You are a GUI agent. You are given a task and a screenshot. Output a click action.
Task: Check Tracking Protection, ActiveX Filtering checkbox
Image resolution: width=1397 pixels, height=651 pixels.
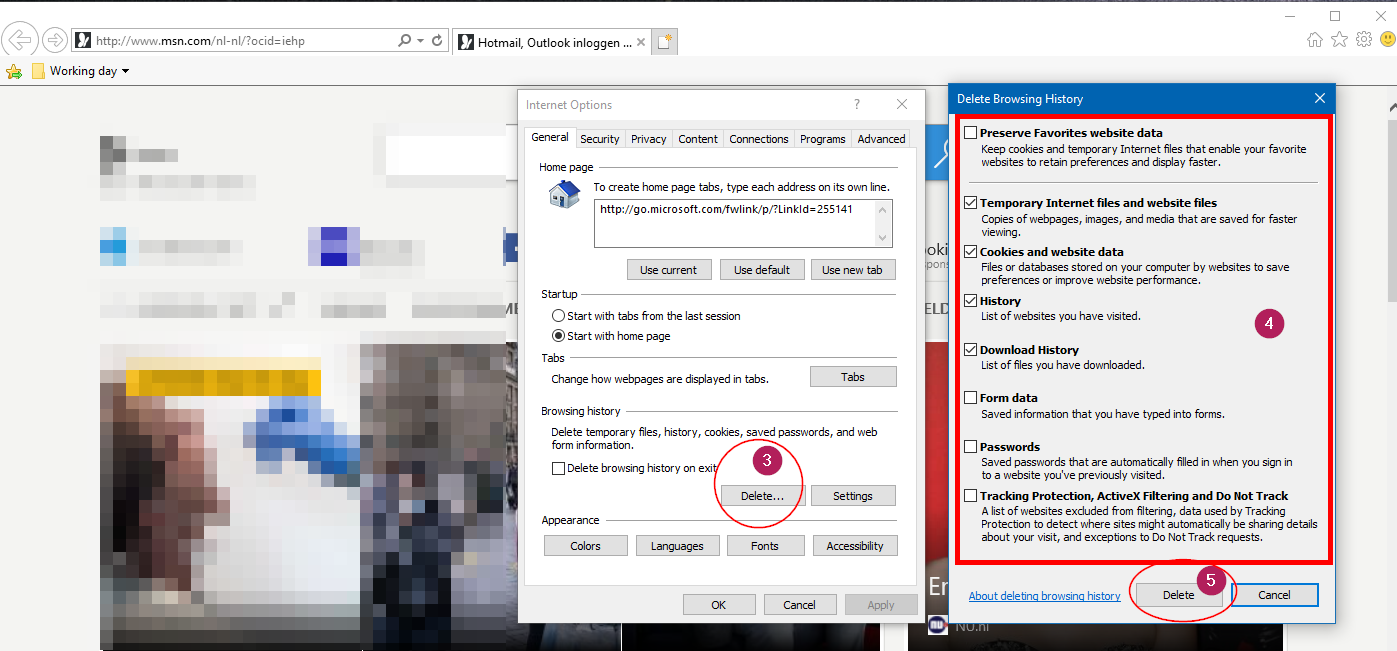(x=971, y=496)
